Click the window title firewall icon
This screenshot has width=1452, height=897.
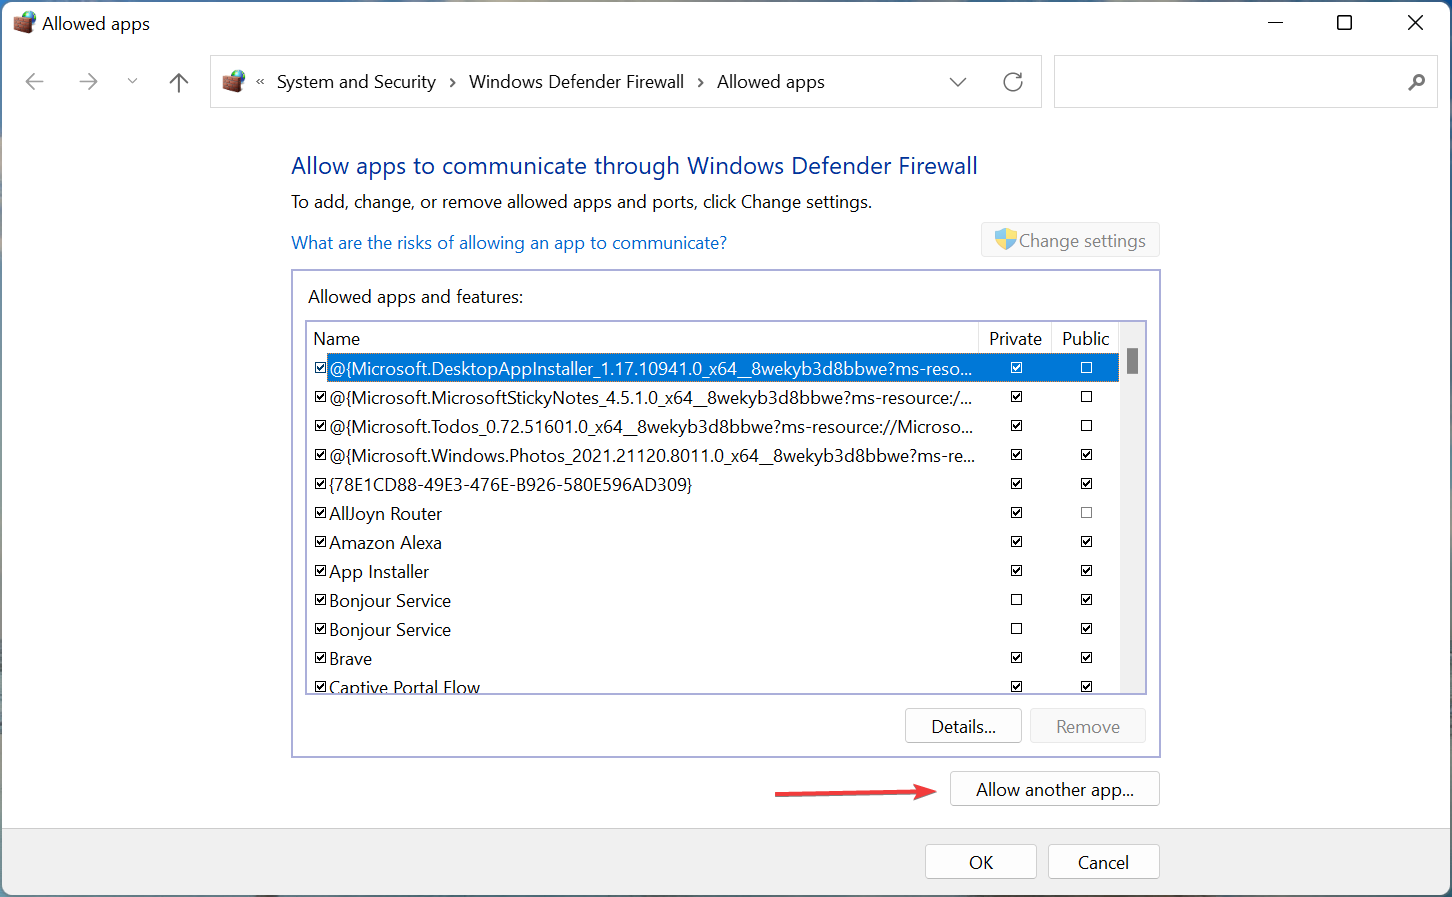click(24, 23)
